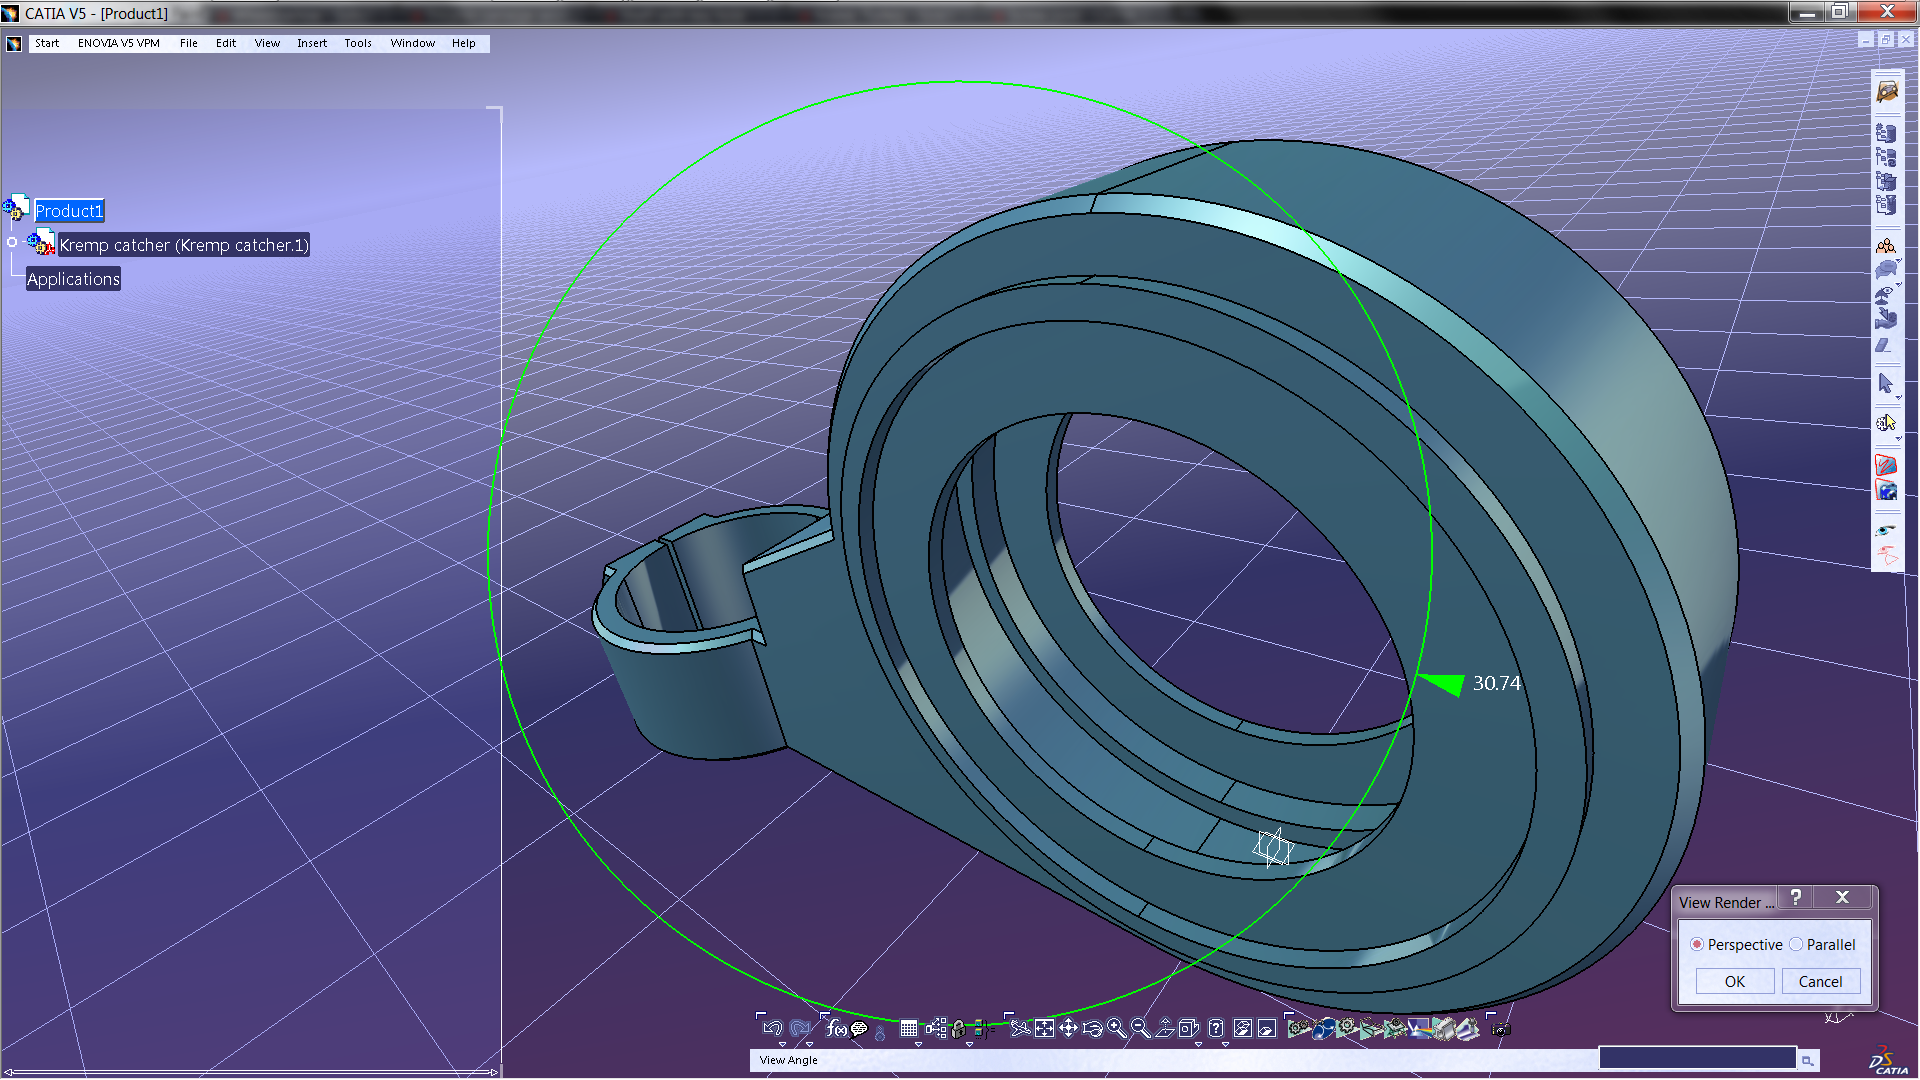Select the Parallel radio button
This screenshot has width=1920, height=1080.
1796,944
